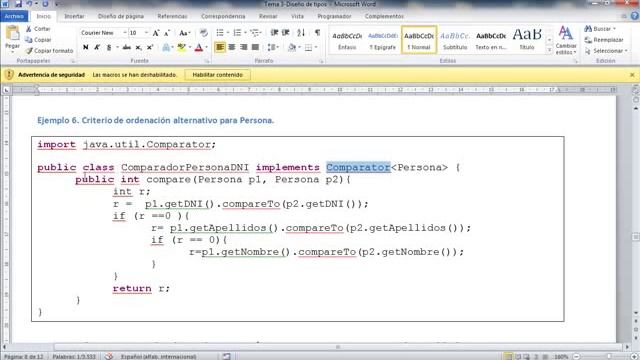This screenshot has height=360, width=640.
Task: Toggle italic K formatting
Action: click(97, 47)
